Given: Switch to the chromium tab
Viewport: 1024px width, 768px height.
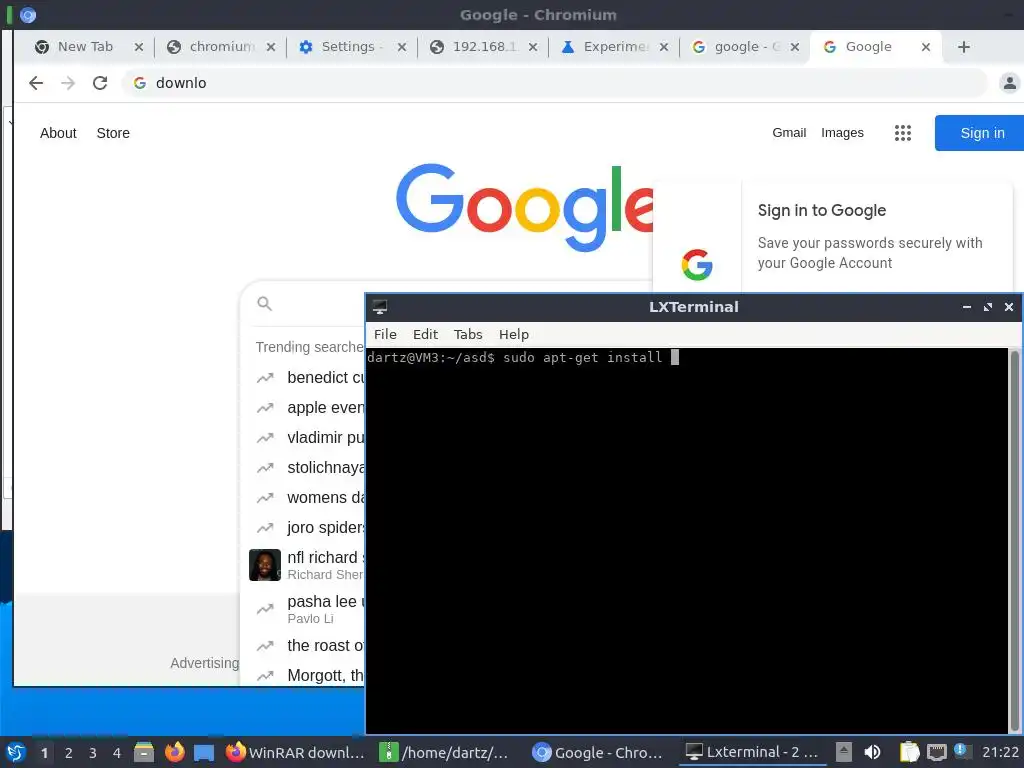Looking at the screenshot, I should pyautogui.click(x=221, y=47).
